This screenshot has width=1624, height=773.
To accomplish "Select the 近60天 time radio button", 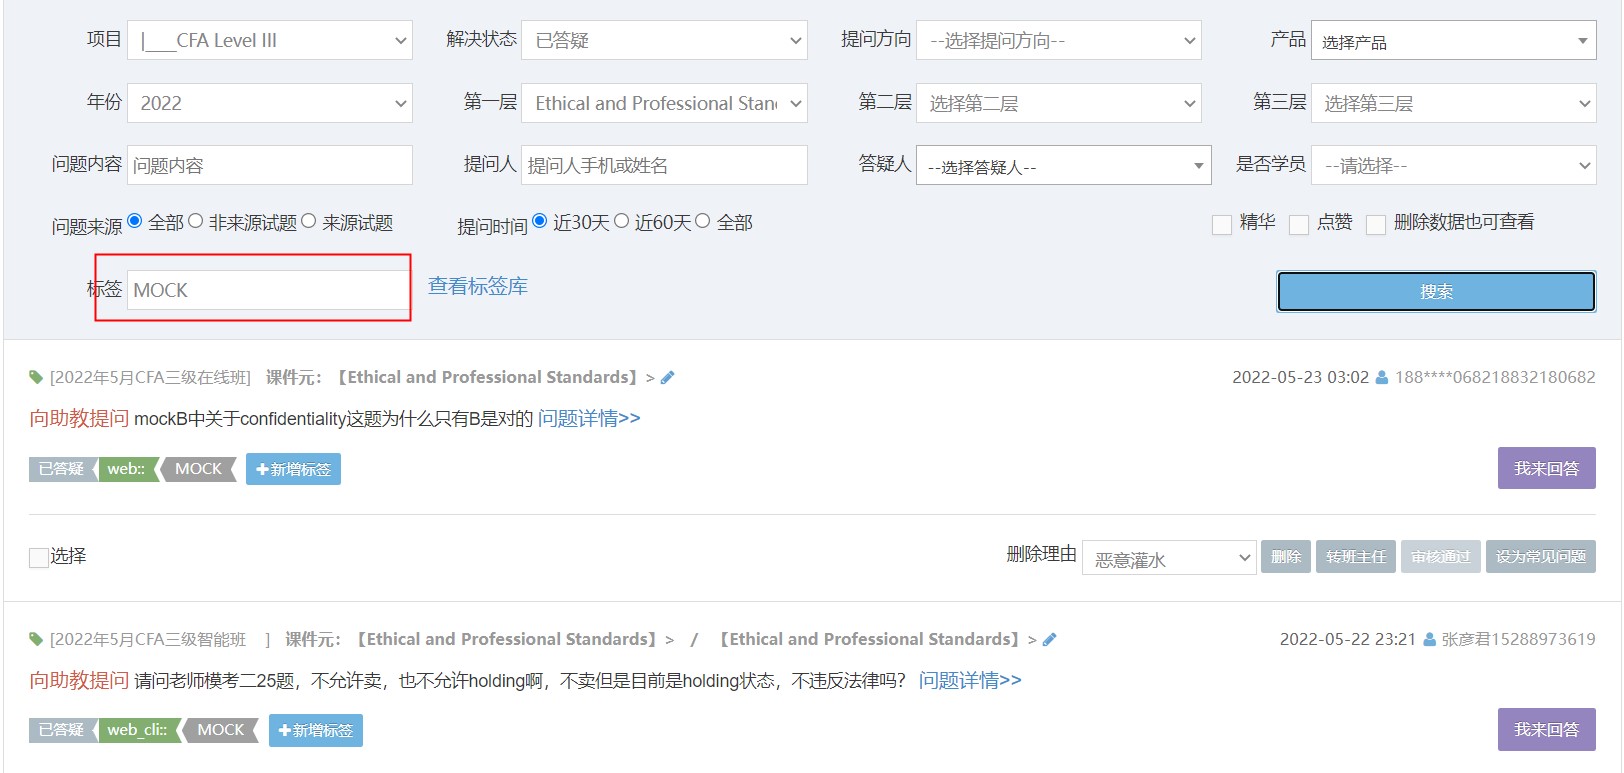I will (x=621, y=222).
